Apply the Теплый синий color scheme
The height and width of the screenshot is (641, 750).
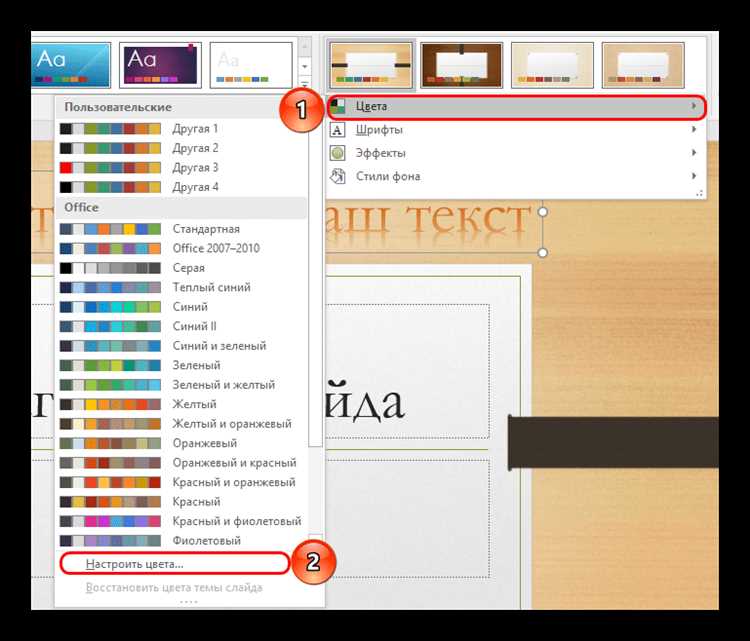(x=182, y=287)
